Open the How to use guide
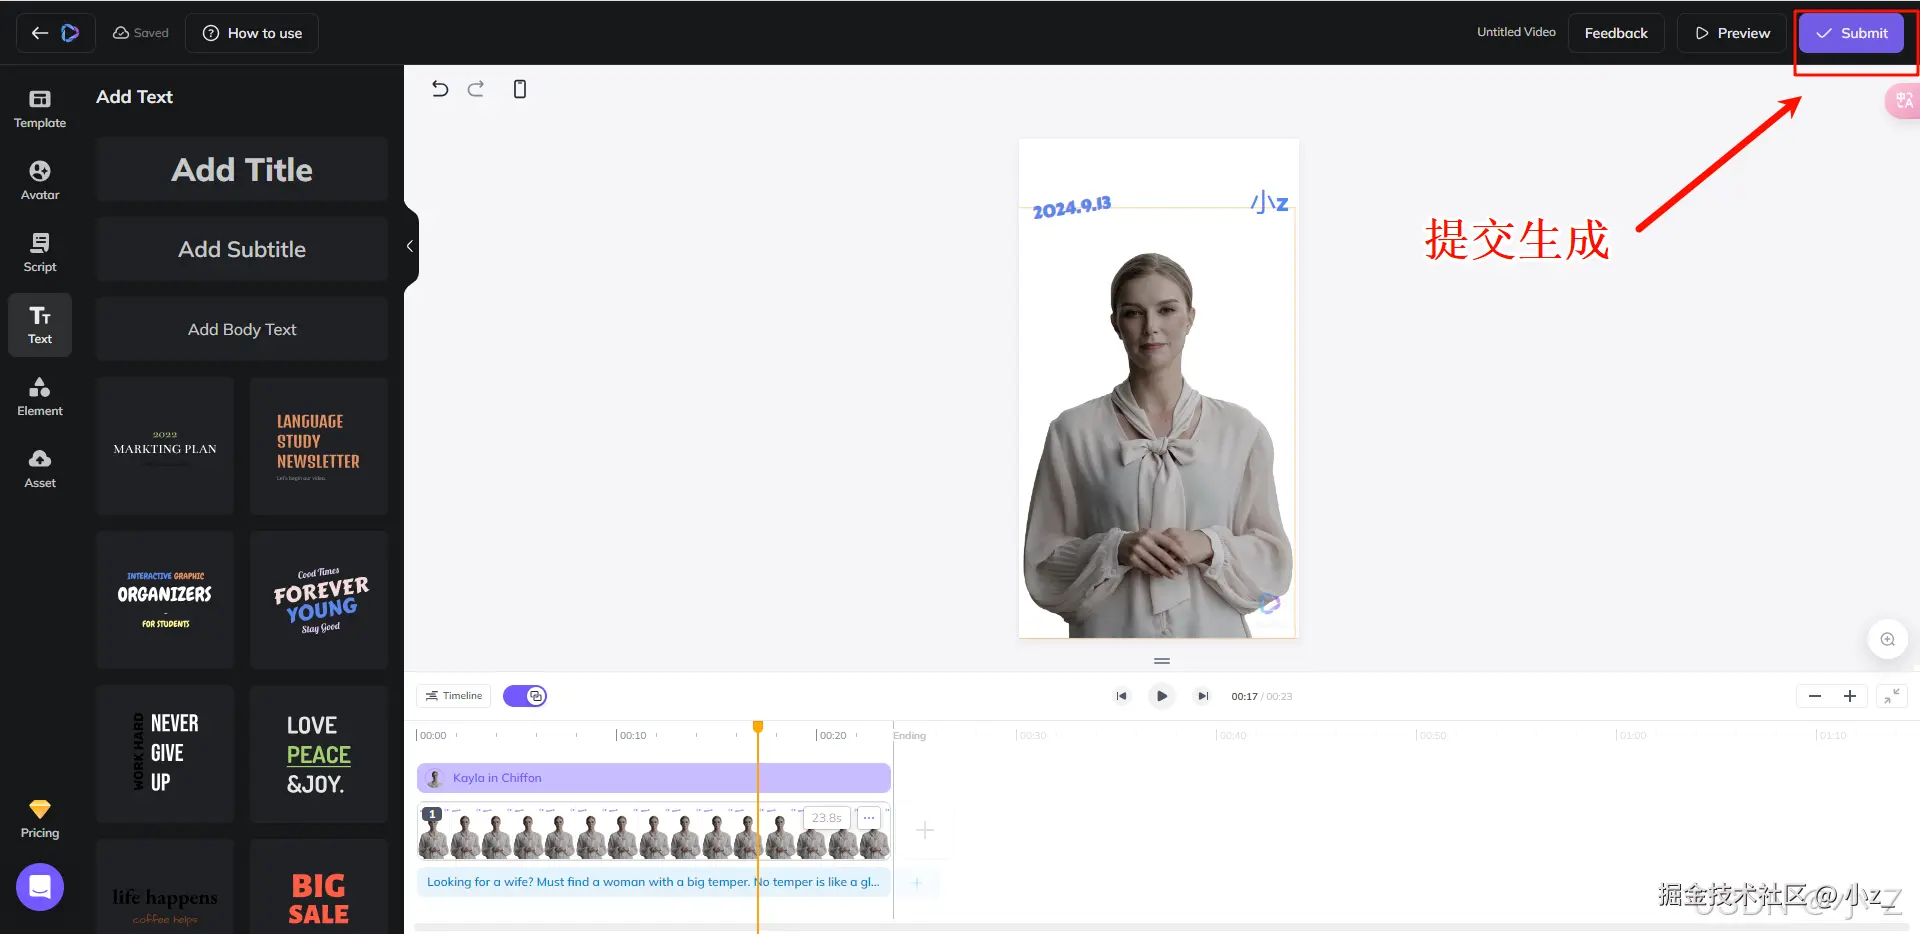Screen dimensions: 1920x934 tap(252, 33)
